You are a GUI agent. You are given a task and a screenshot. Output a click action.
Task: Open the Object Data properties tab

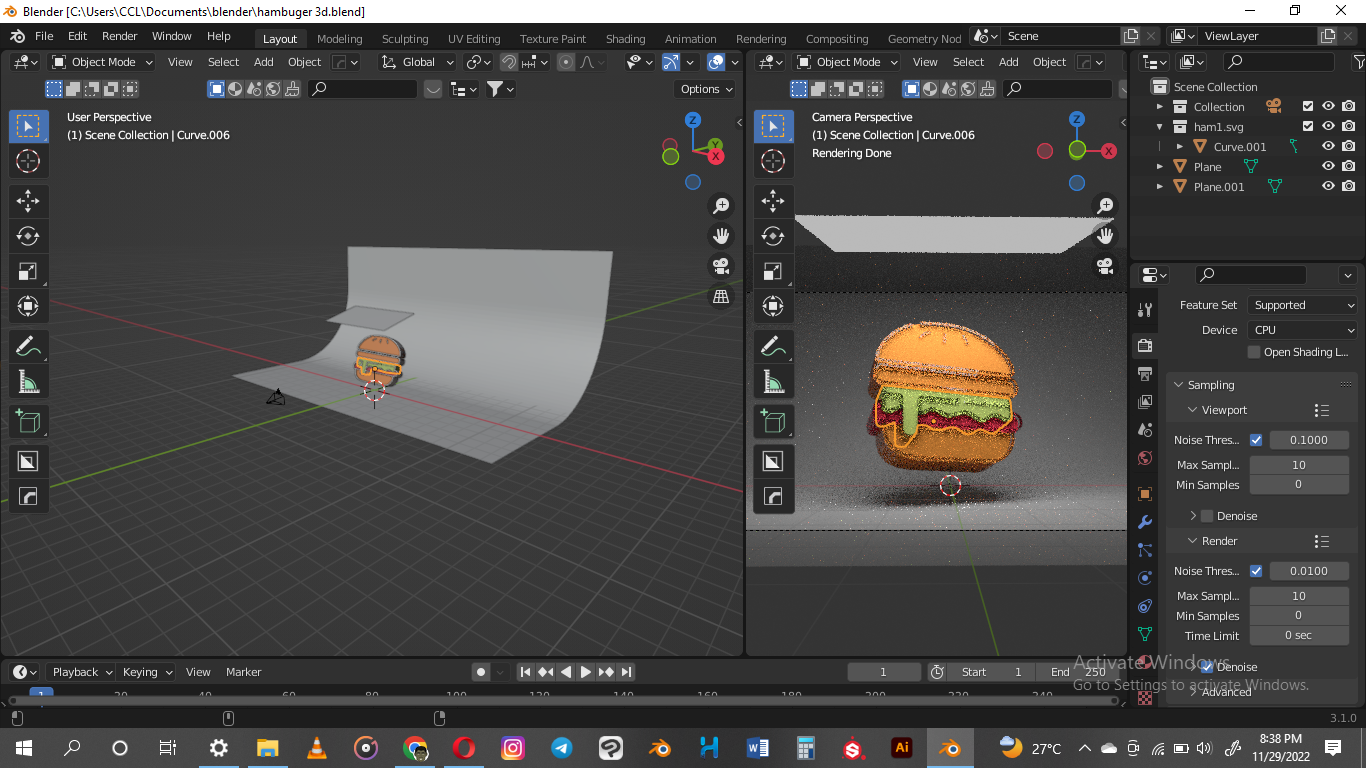pyautogui.click(x=1145, y=634)
